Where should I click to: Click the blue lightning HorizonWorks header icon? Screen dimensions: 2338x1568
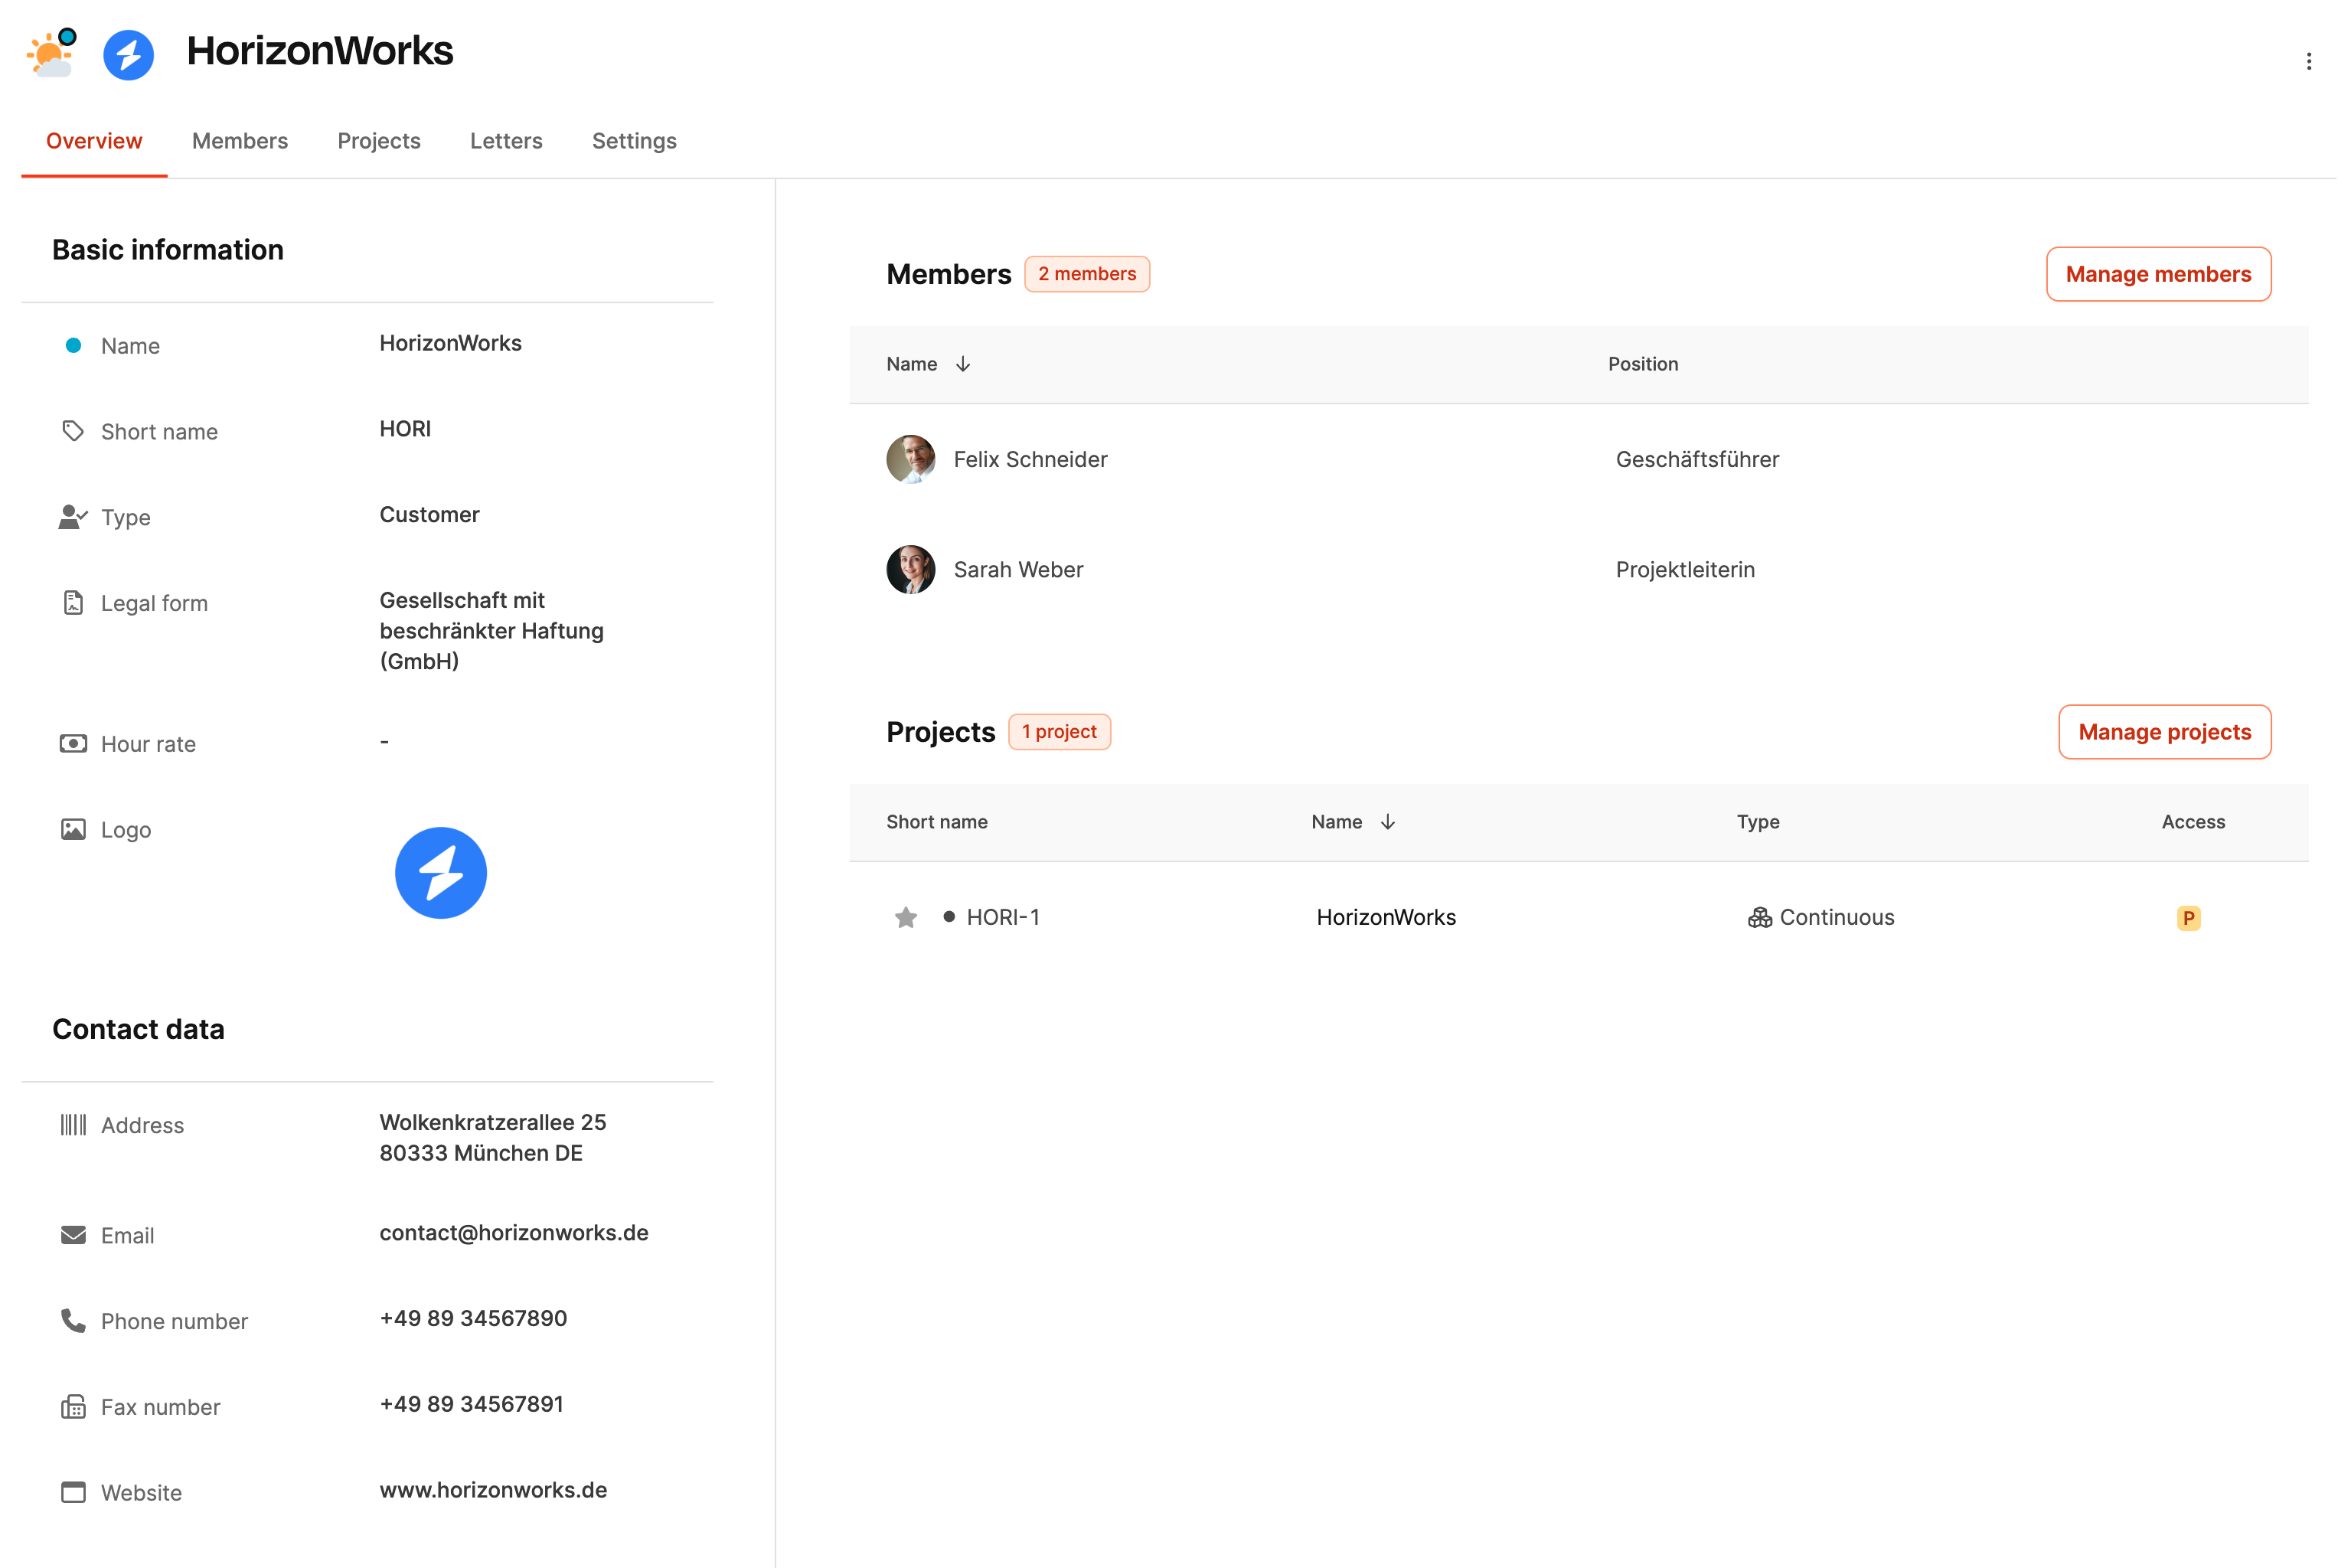pyautogui.click(x=129, y=54)
